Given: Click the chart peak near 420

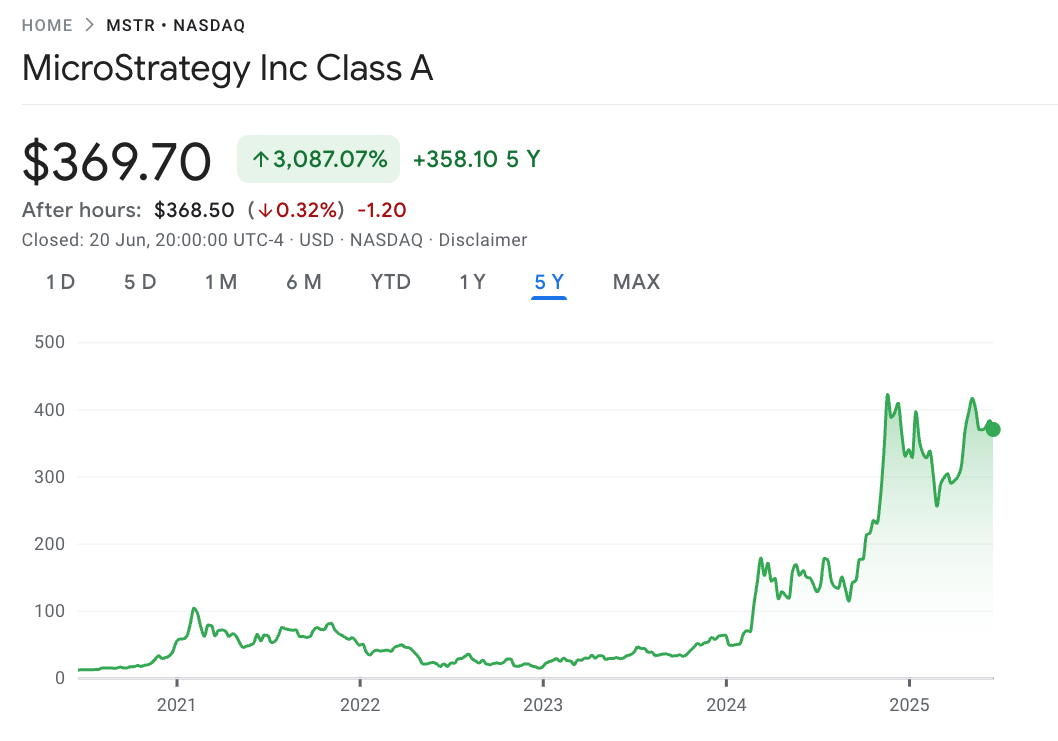Looking at the screenshot, I should 888,396.
